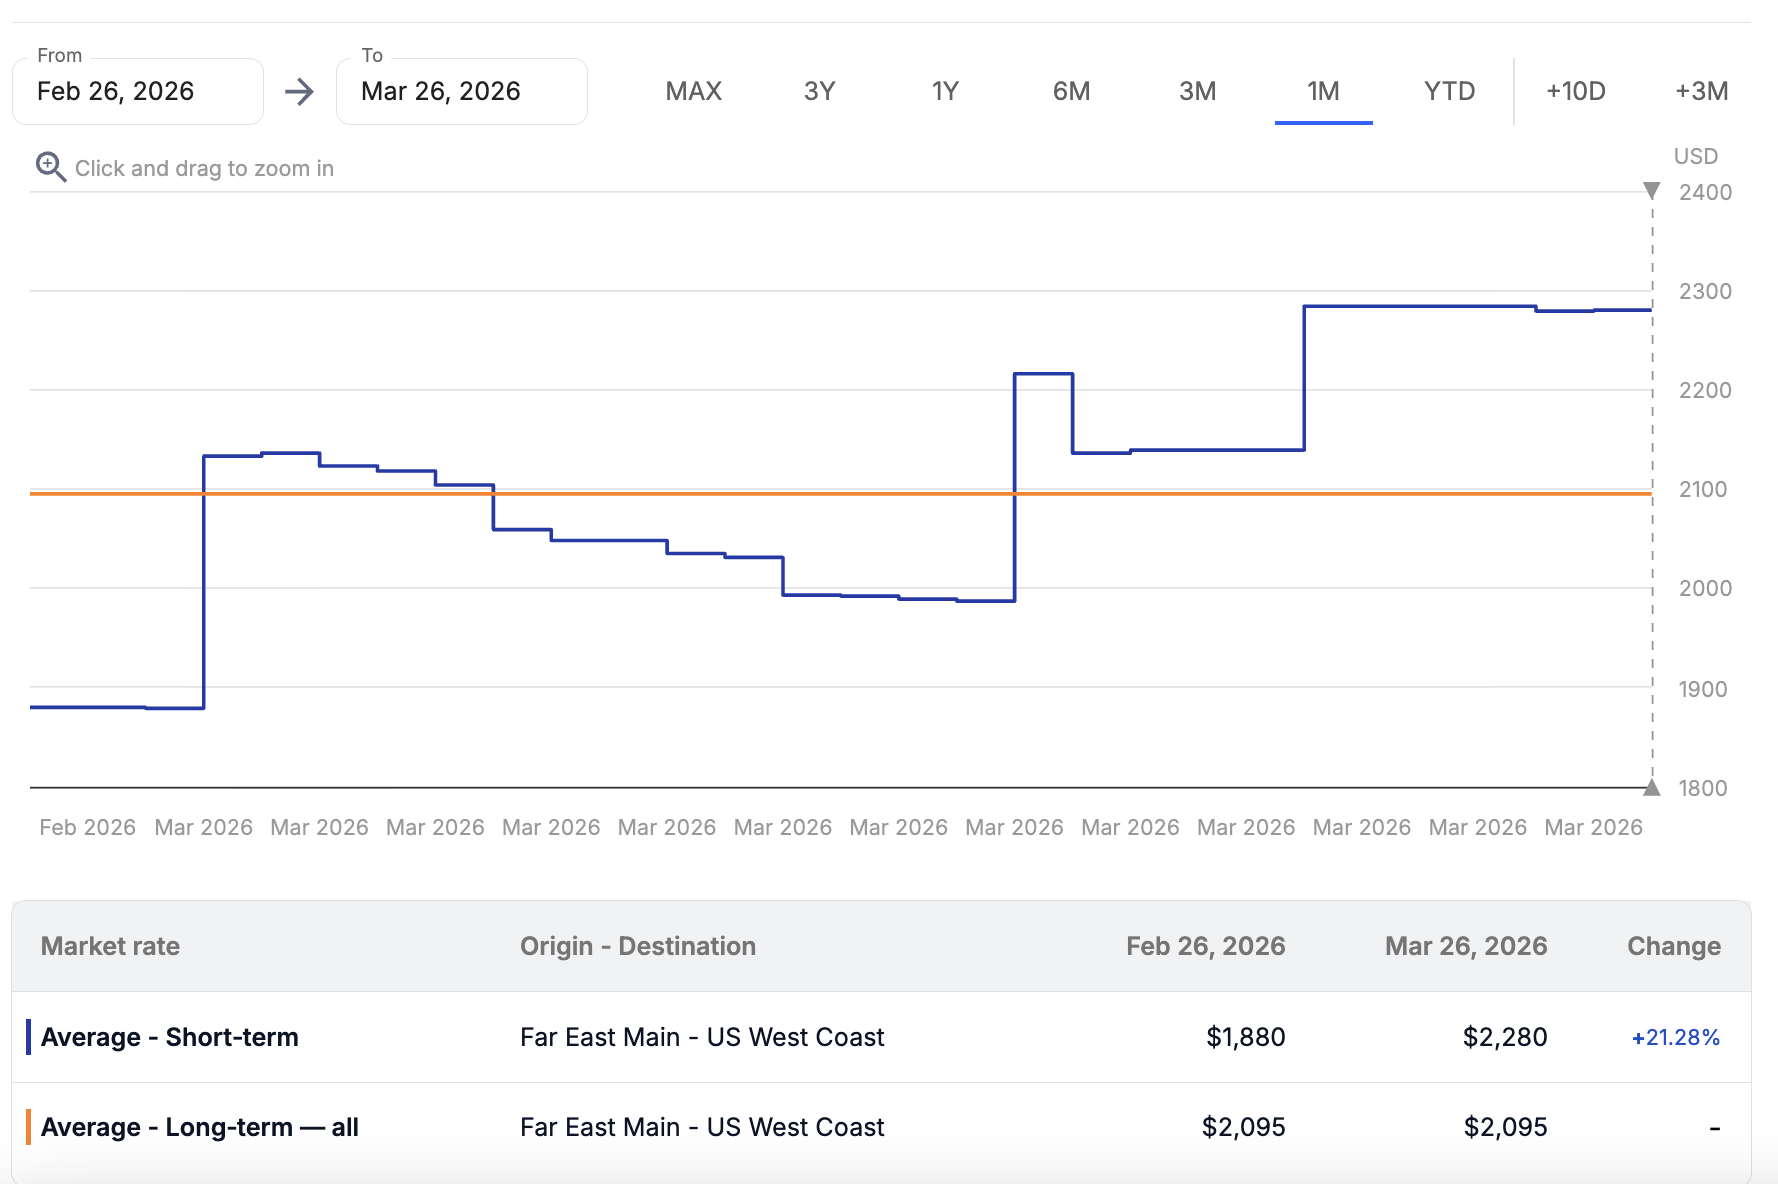
Task: Click the zoom magnifier icon
Action: [50, 167]
